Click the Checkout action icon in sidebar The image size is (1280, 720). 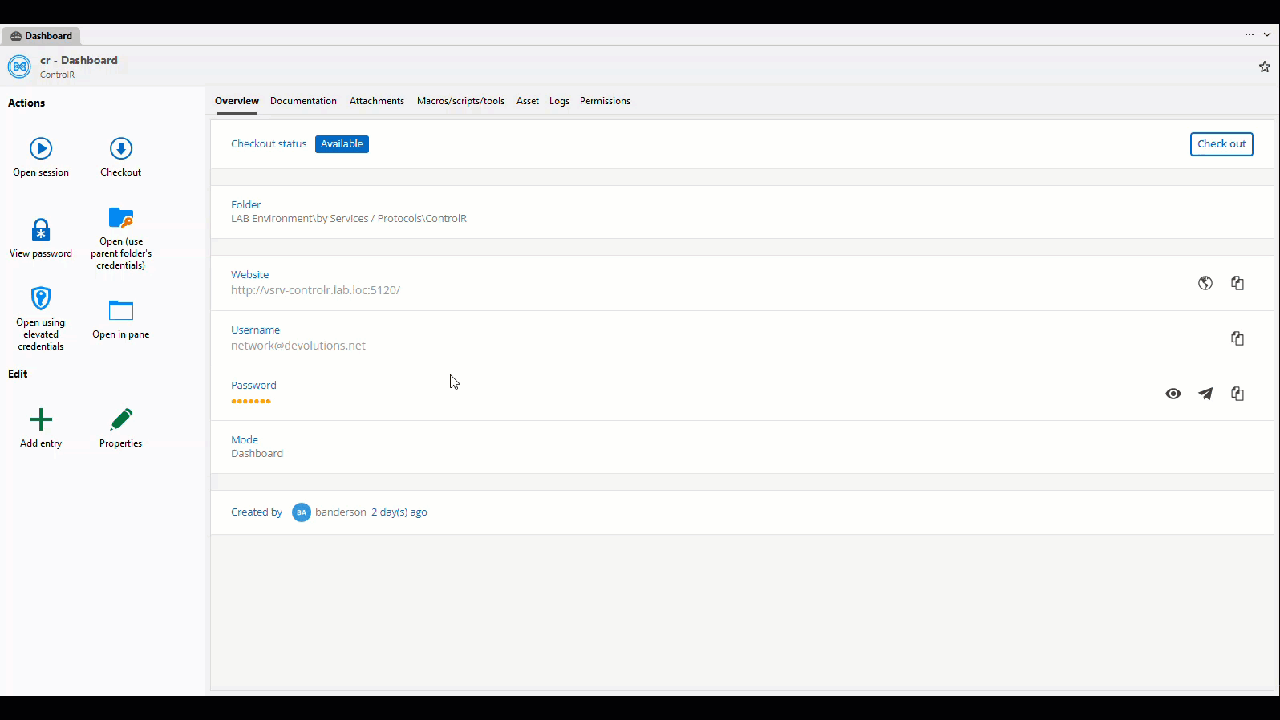[x=121, y=149]
